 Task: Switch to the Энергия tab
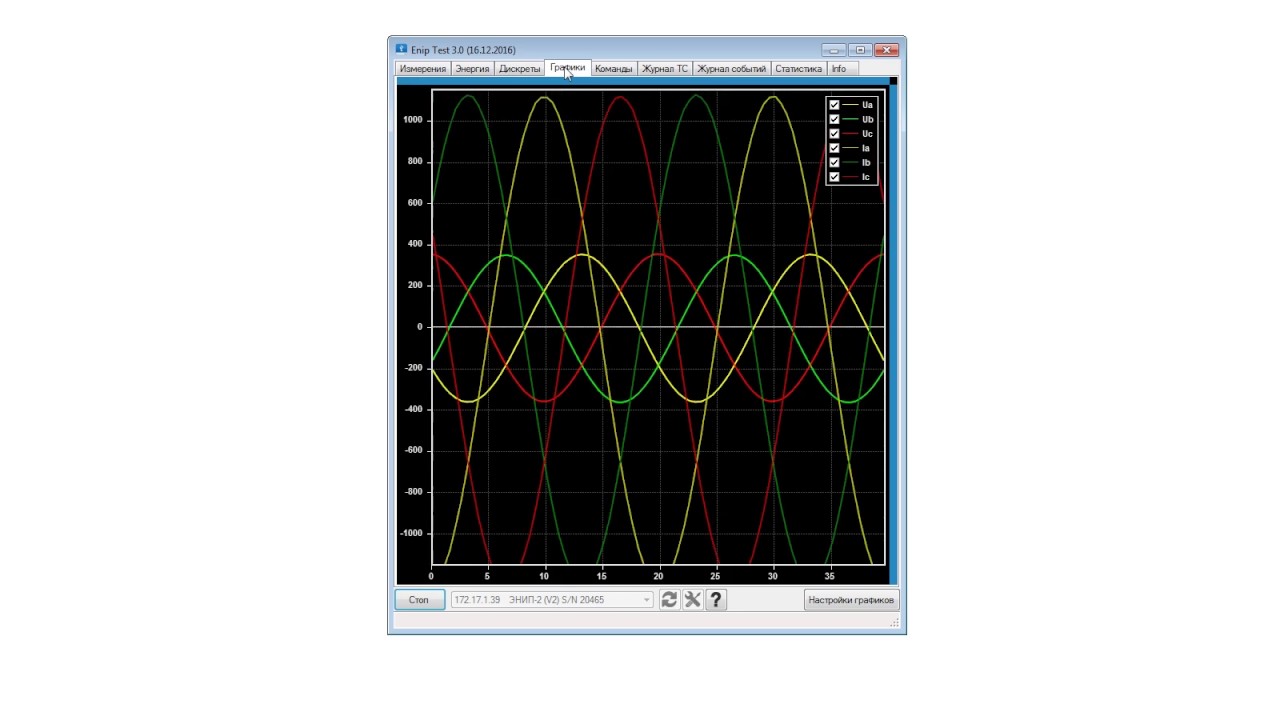472,69
